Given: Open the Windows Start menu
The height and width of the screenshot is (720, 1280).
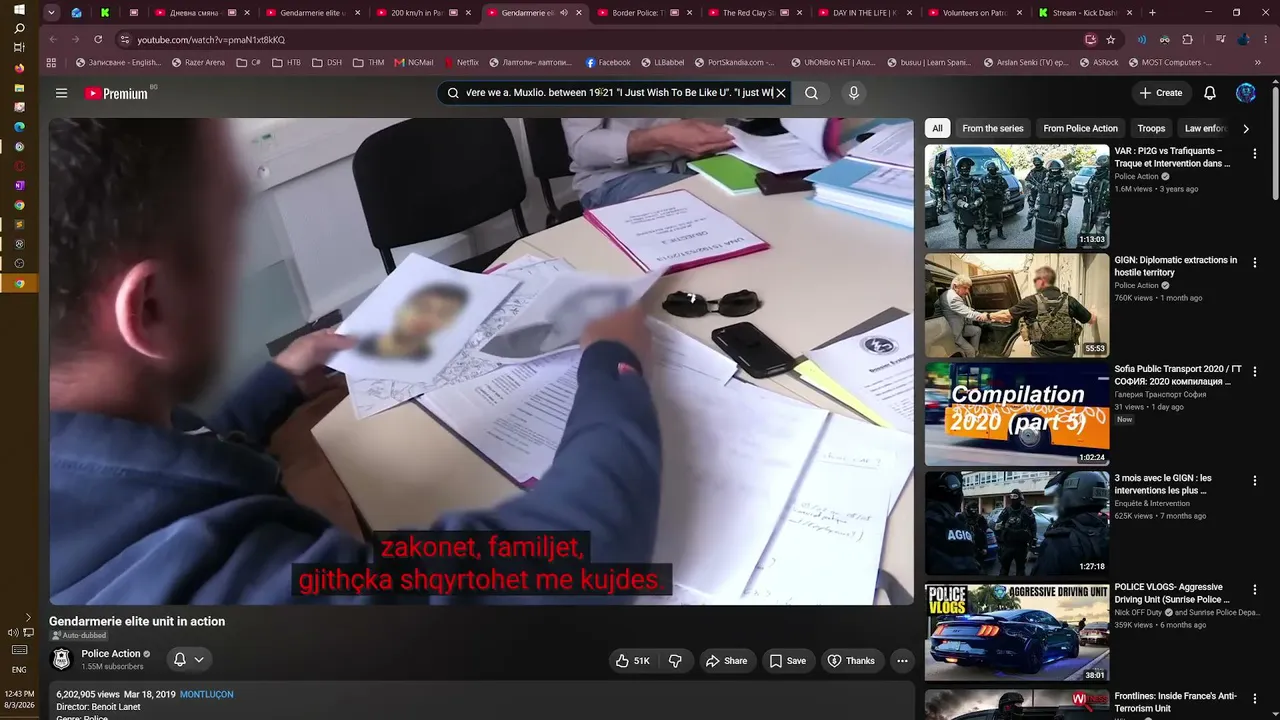Looking at the screenshot, I should 19,10.
